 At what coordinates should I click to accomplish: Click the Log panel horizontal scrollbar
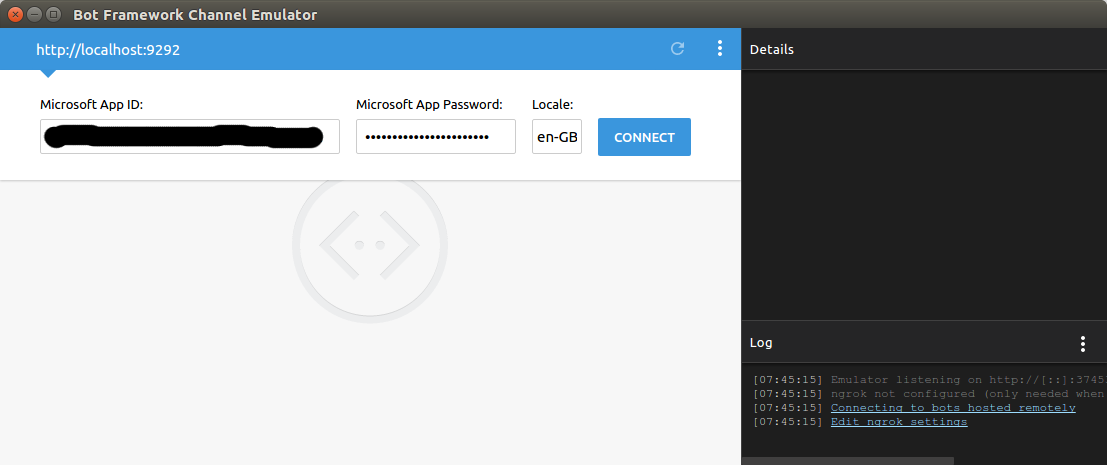(x=847, y=461)
